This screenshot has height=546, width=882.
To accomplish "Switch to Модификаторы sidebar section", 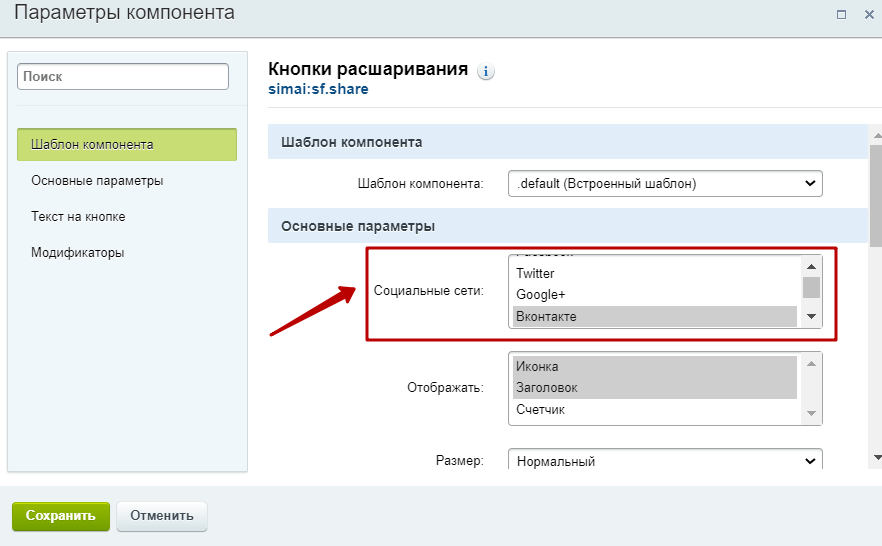I will coord(78,253).
